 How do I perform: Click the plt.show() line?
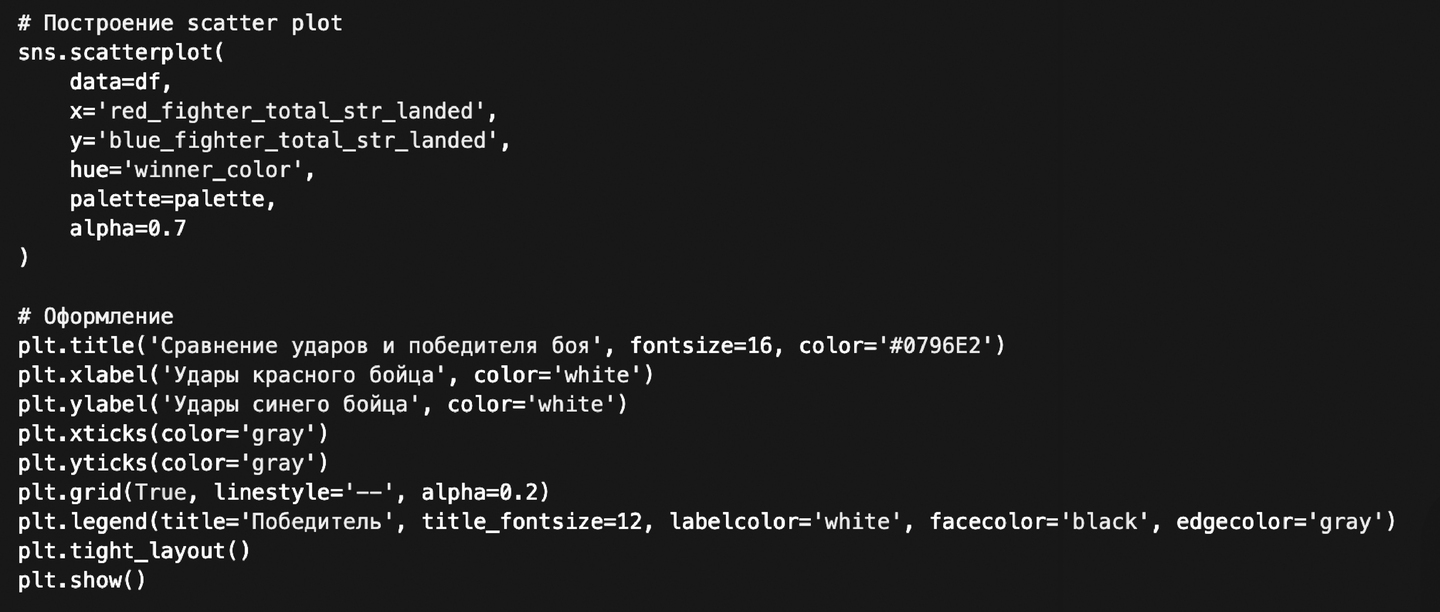pyautogui.click(x=82, y=580)
